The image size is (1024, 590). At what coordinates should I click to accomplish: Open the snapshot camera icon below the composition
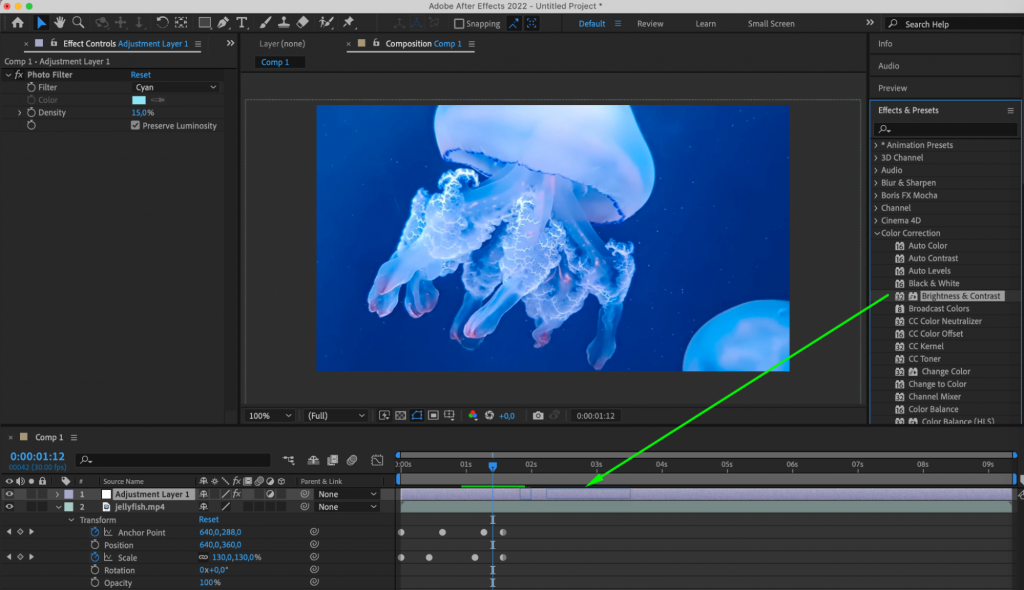(x=538, y=415)
